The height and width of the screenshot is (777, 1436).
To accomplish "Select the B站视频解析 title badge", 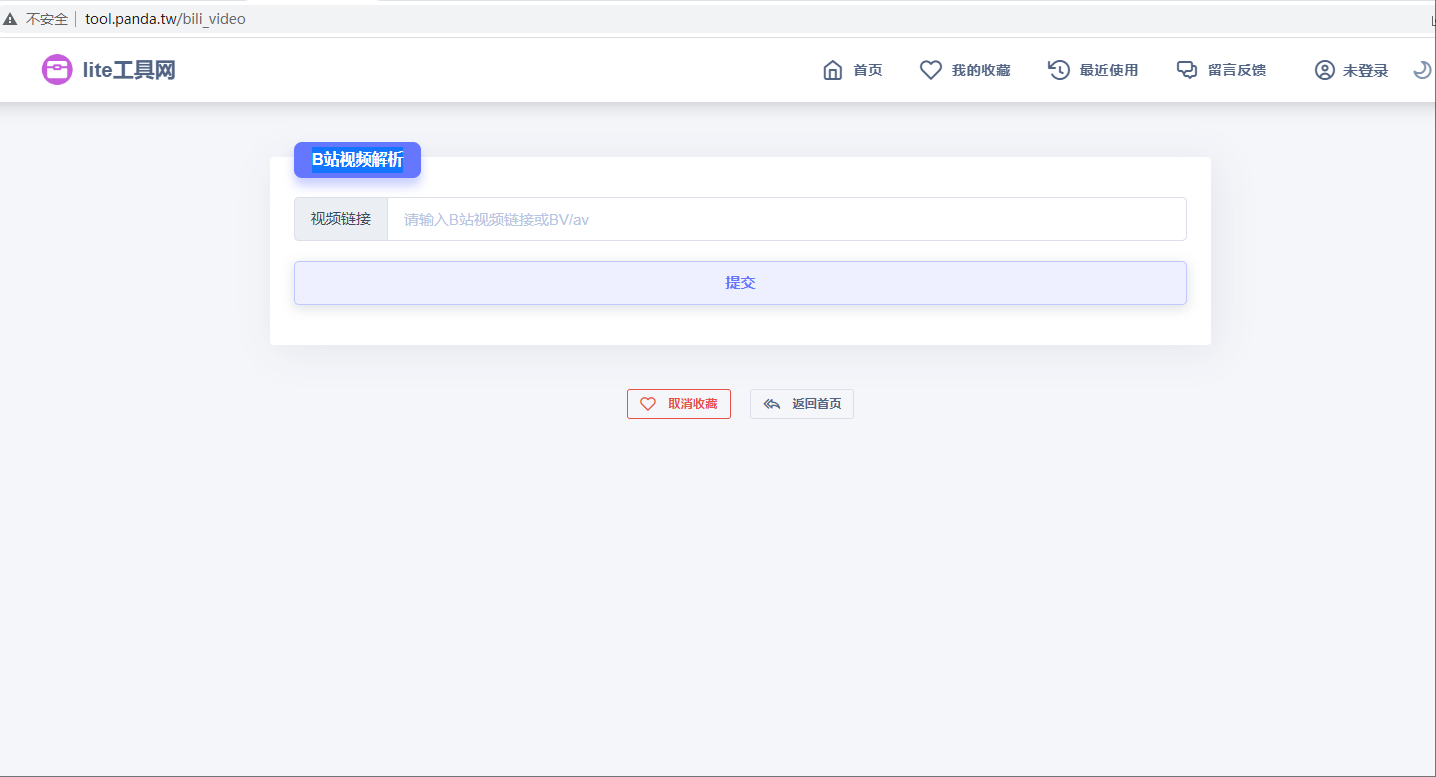I will pos(357,160).
